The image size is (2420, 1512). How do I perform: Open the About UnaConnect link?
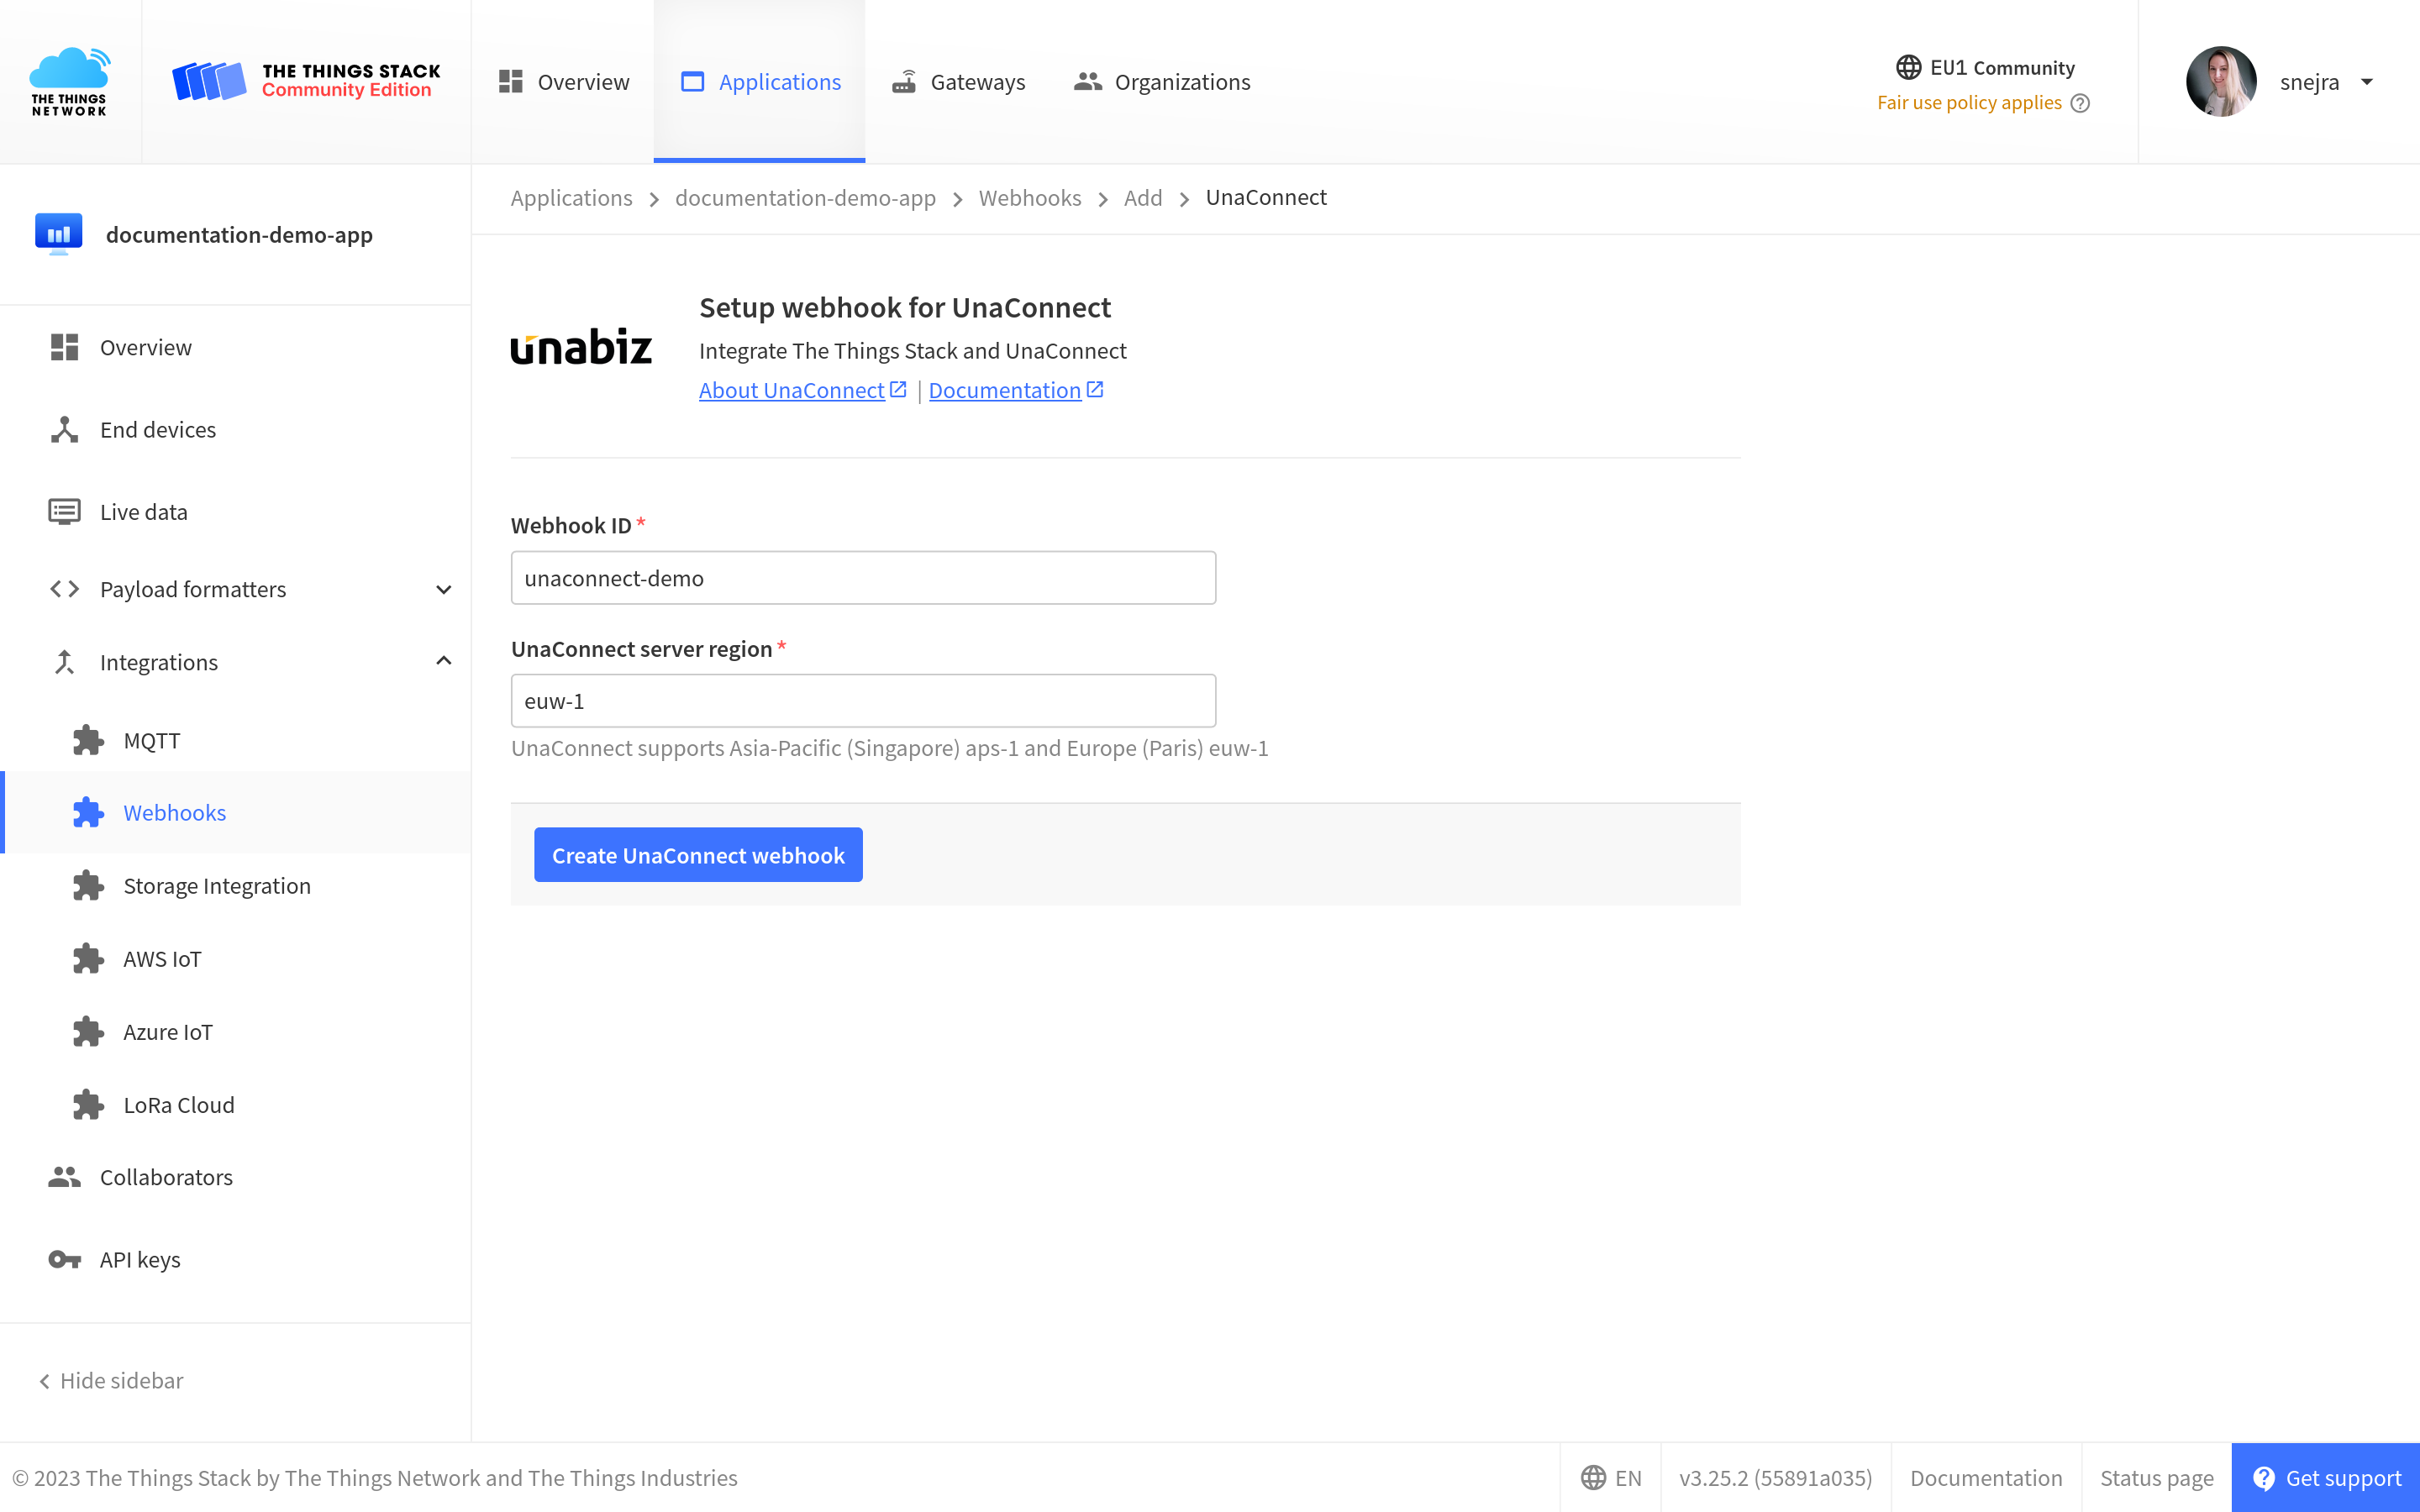[791, 389]
